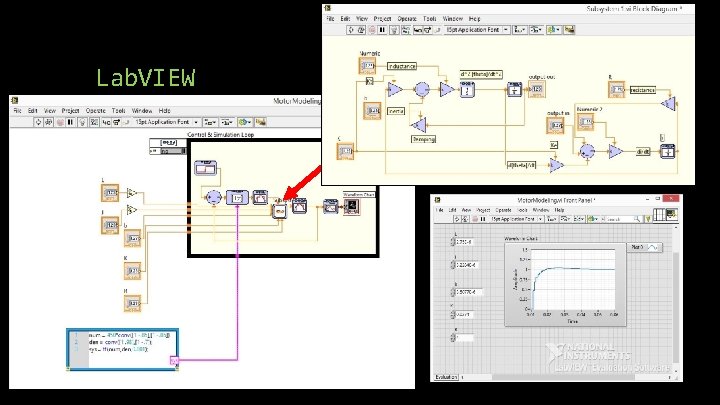Click the Plot 0 legend on Waveform Chart
720x405 pixels.
[x=645, y=247]
